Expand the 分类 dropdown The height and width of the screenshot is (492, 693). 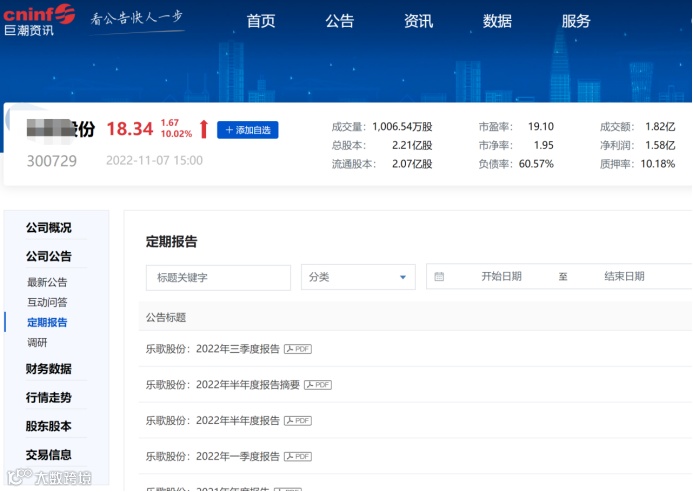358,277
